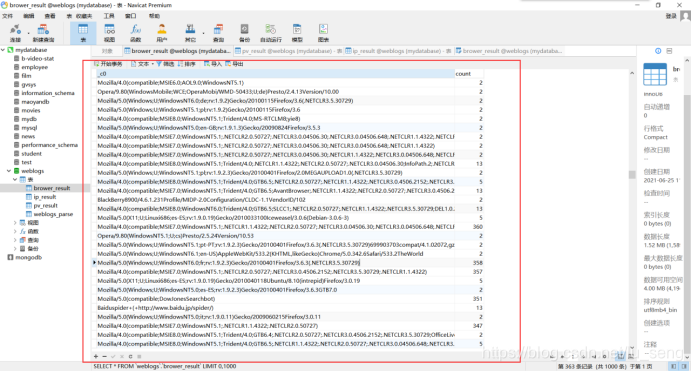Open the 帮助 (Help) menu

(154, 16)
